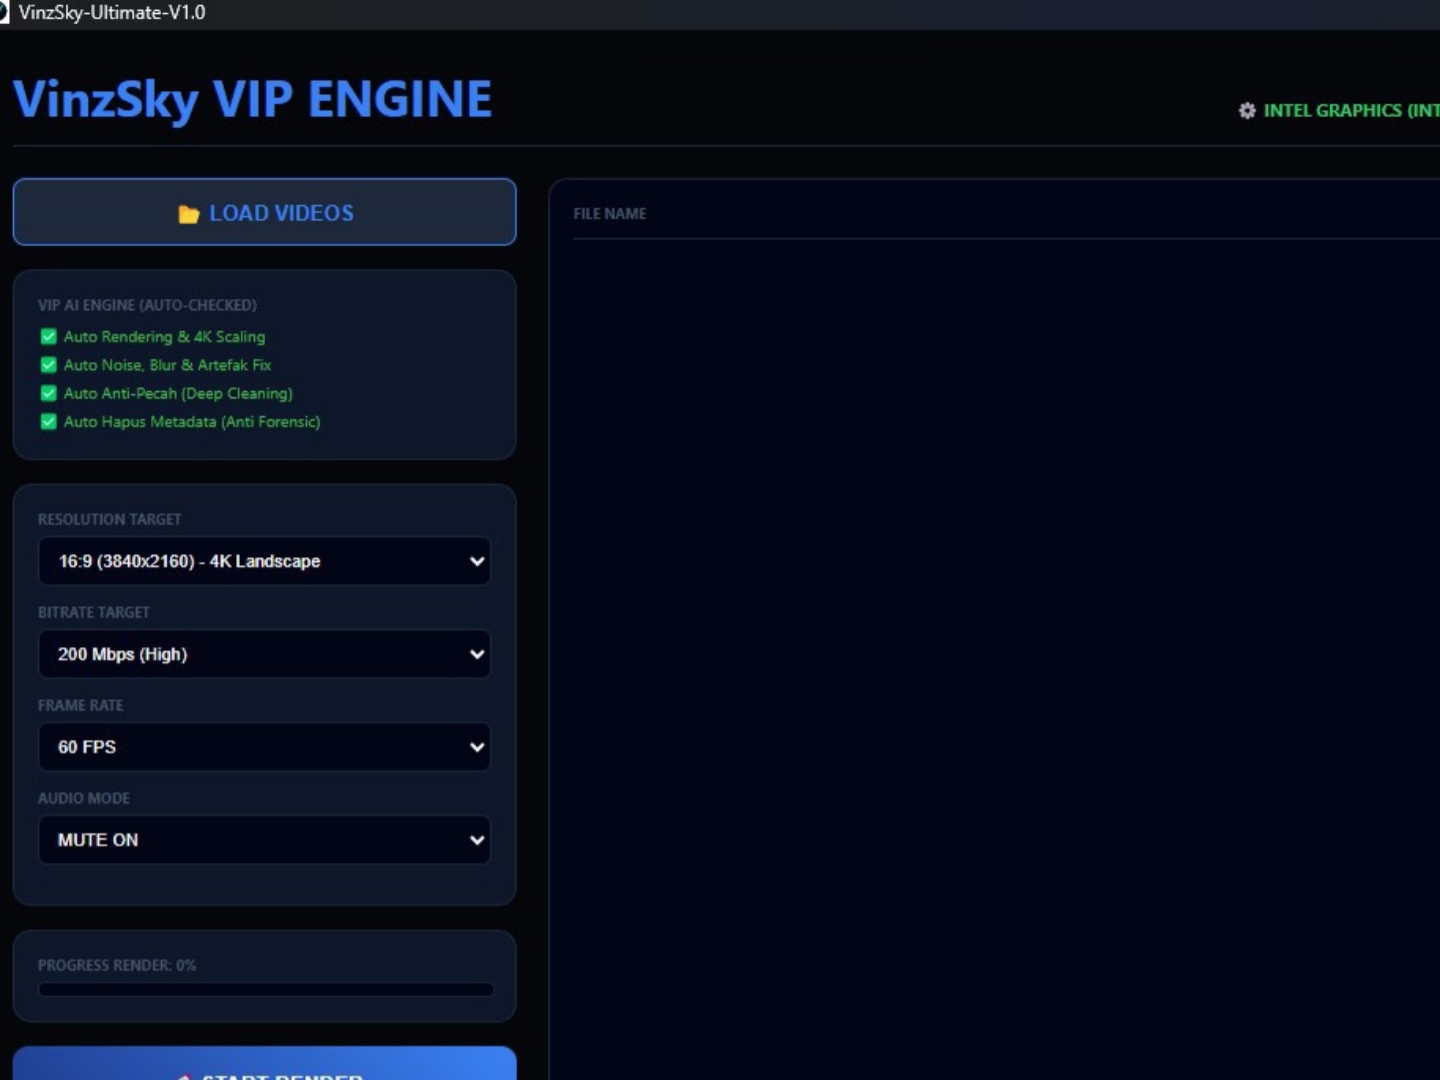Viewport: 1440px width, 1080px height.
Task: Open the Resolution Target dropdown
Action: tap(264, 561)
